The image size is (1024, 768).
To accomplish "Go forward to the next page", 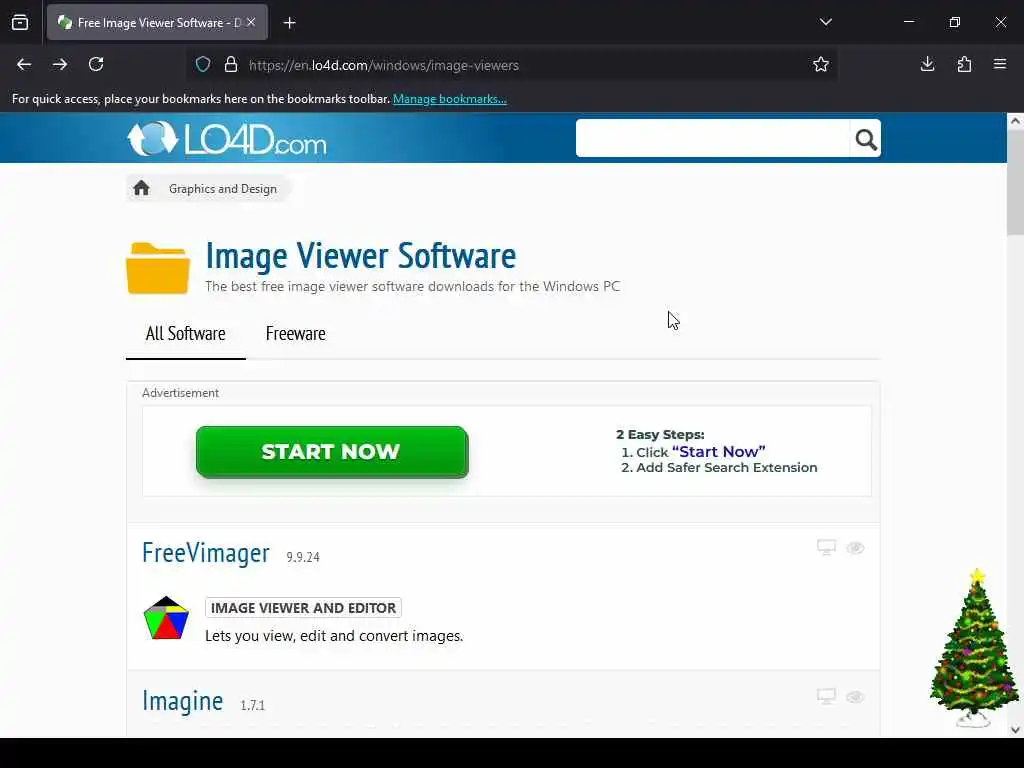I will click(x=60, y=64).
